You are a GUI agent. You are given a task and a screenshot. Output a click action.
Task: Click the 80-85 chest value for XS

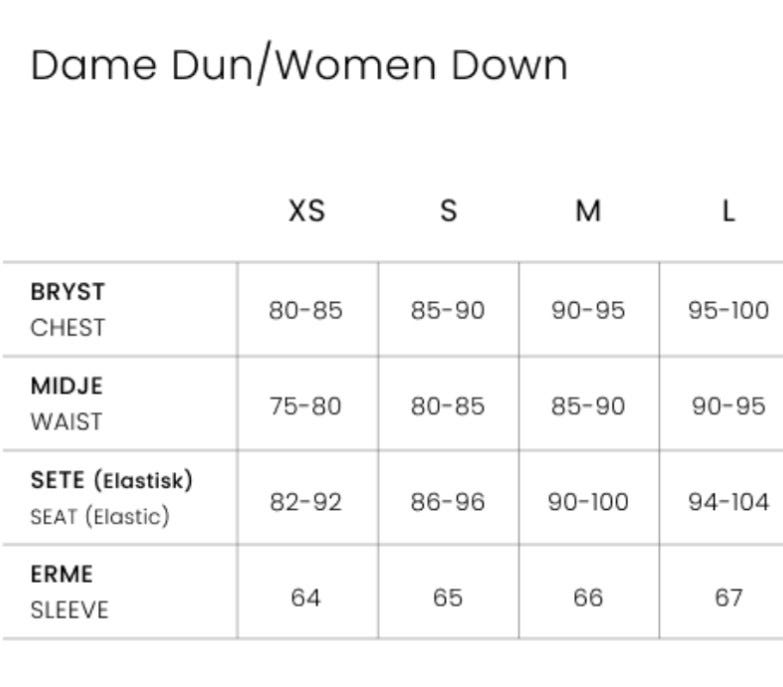[306, 310]
